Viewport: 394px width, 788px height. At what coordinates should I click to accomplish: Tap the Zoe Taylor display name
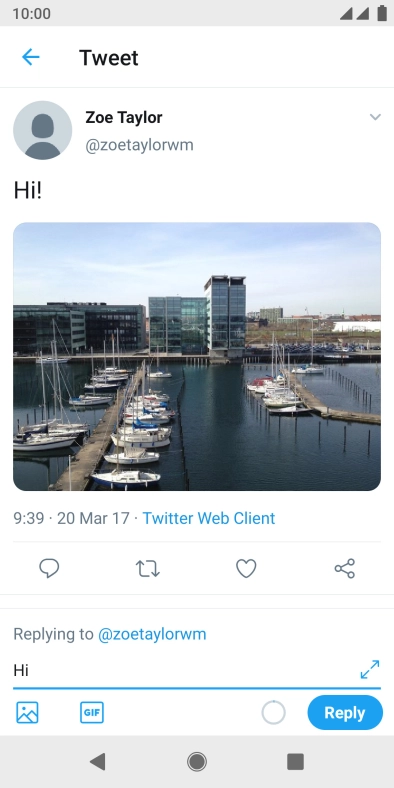coord(124,118)
